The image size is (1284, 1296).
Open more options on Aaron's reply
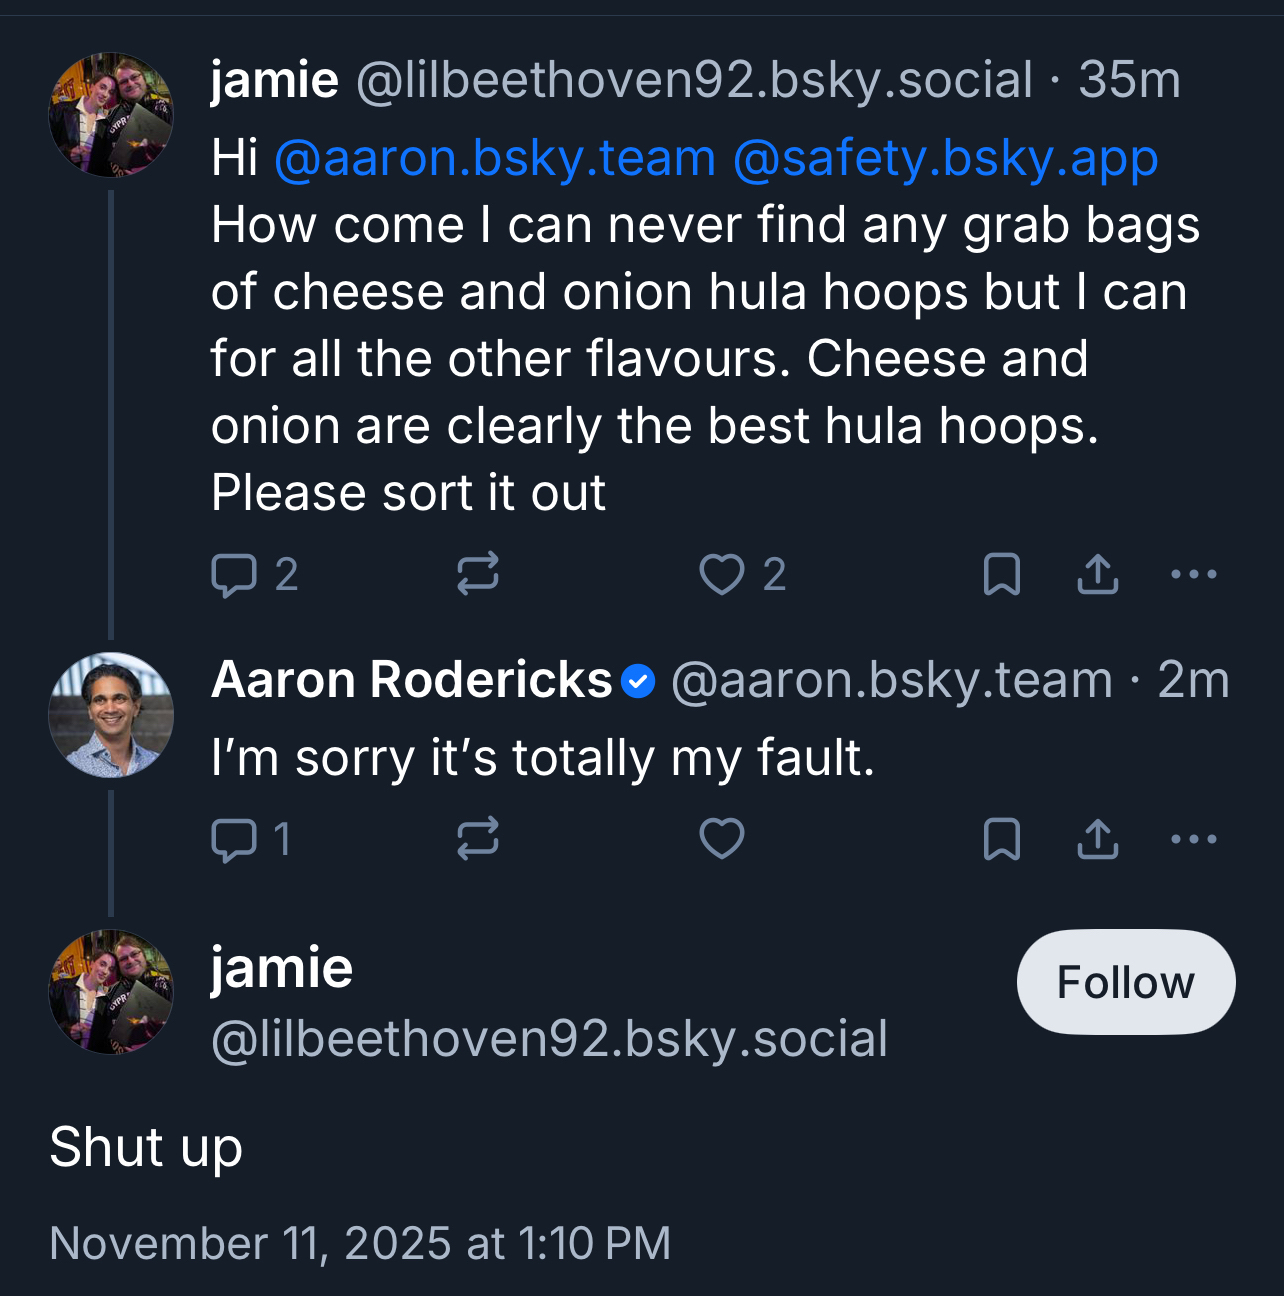coord(1193,839)
